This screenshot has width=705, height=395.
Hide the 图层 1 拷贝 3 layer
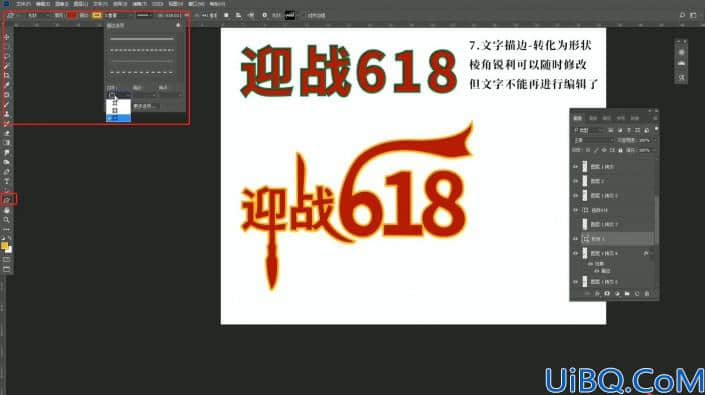576,195
